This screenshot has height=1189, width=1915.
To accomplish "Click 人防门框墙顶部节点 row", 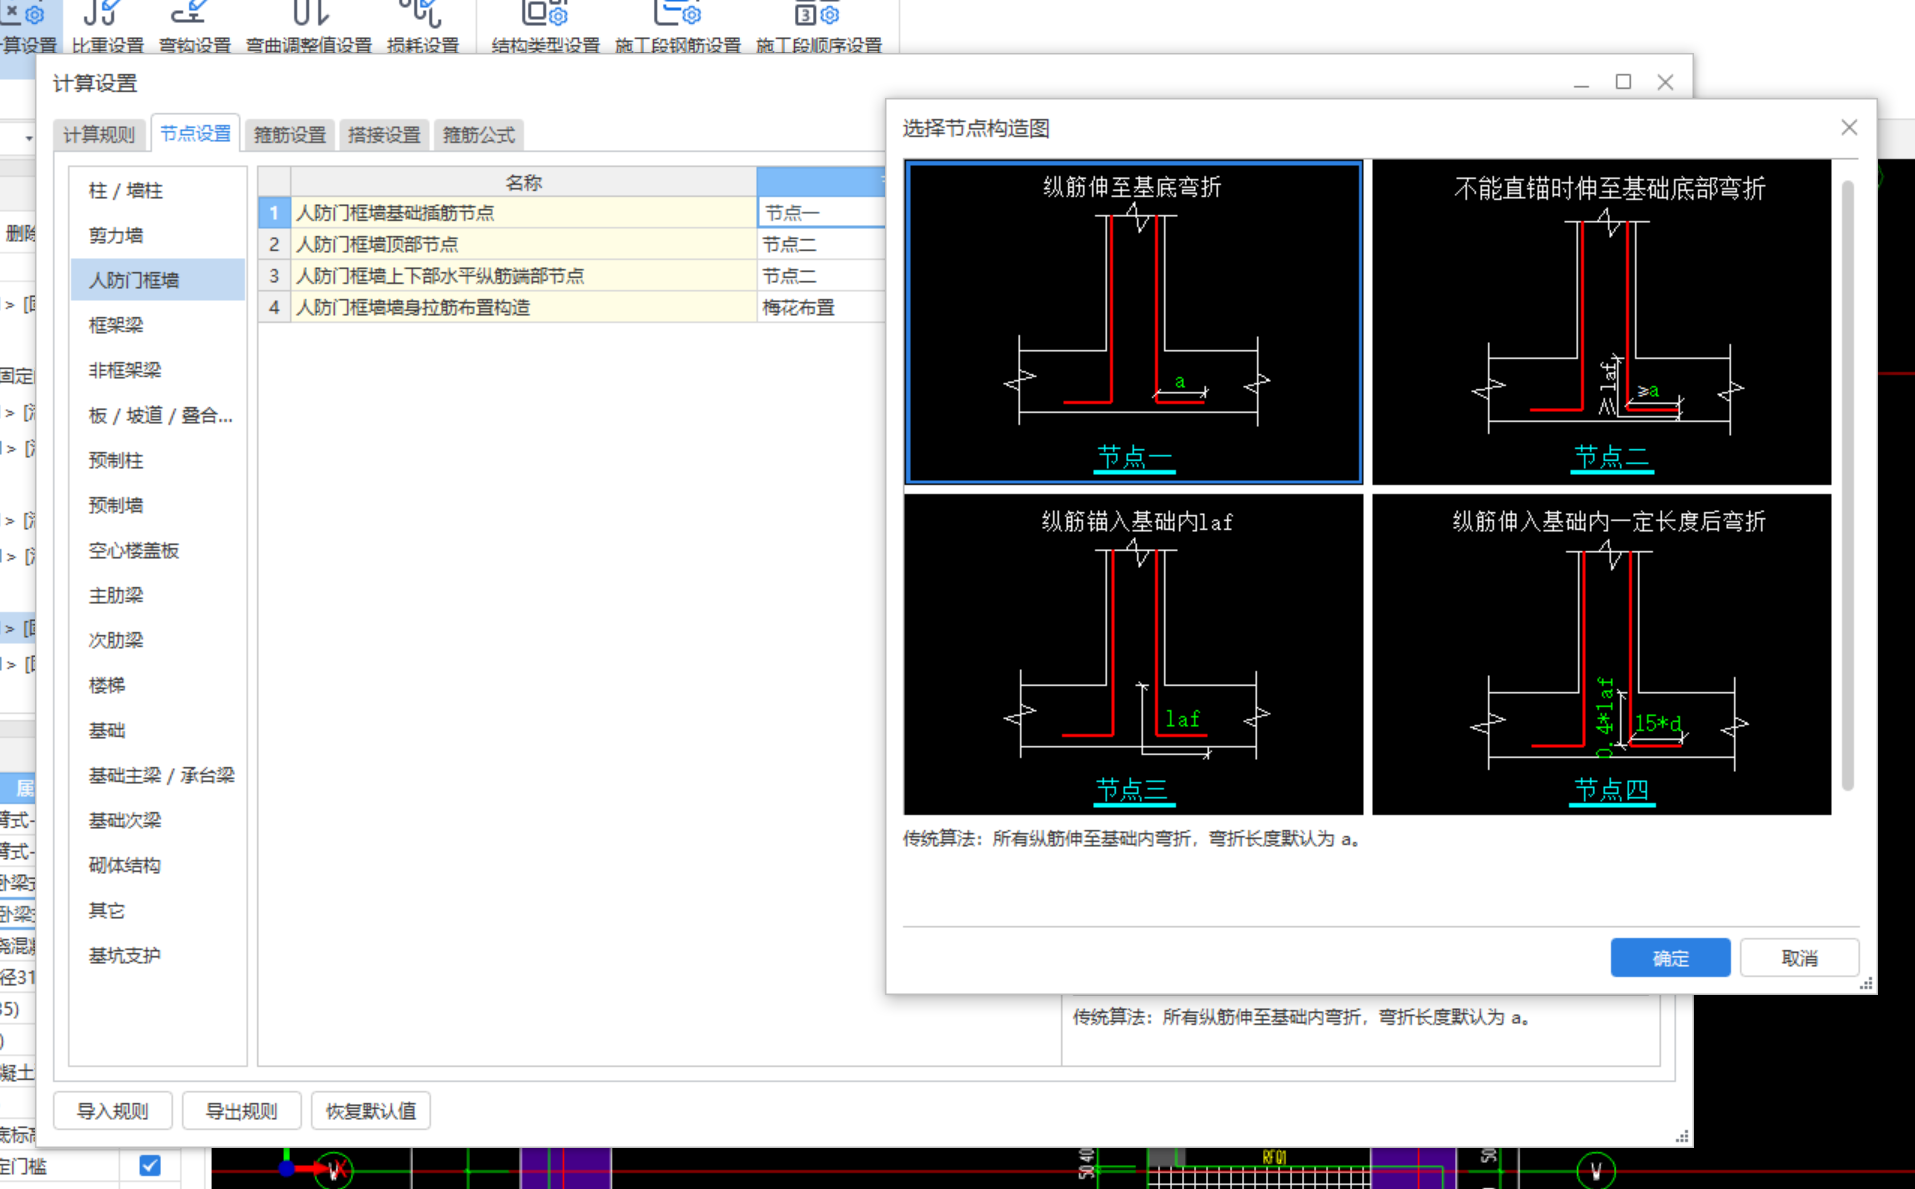I will point(523,244).
